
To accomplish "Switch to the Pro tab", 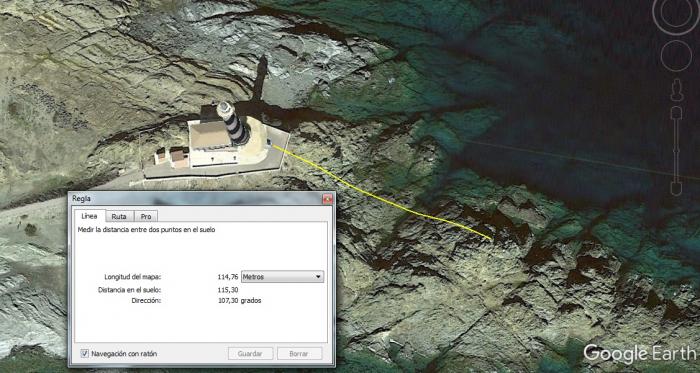I will (x=146, y=216).
